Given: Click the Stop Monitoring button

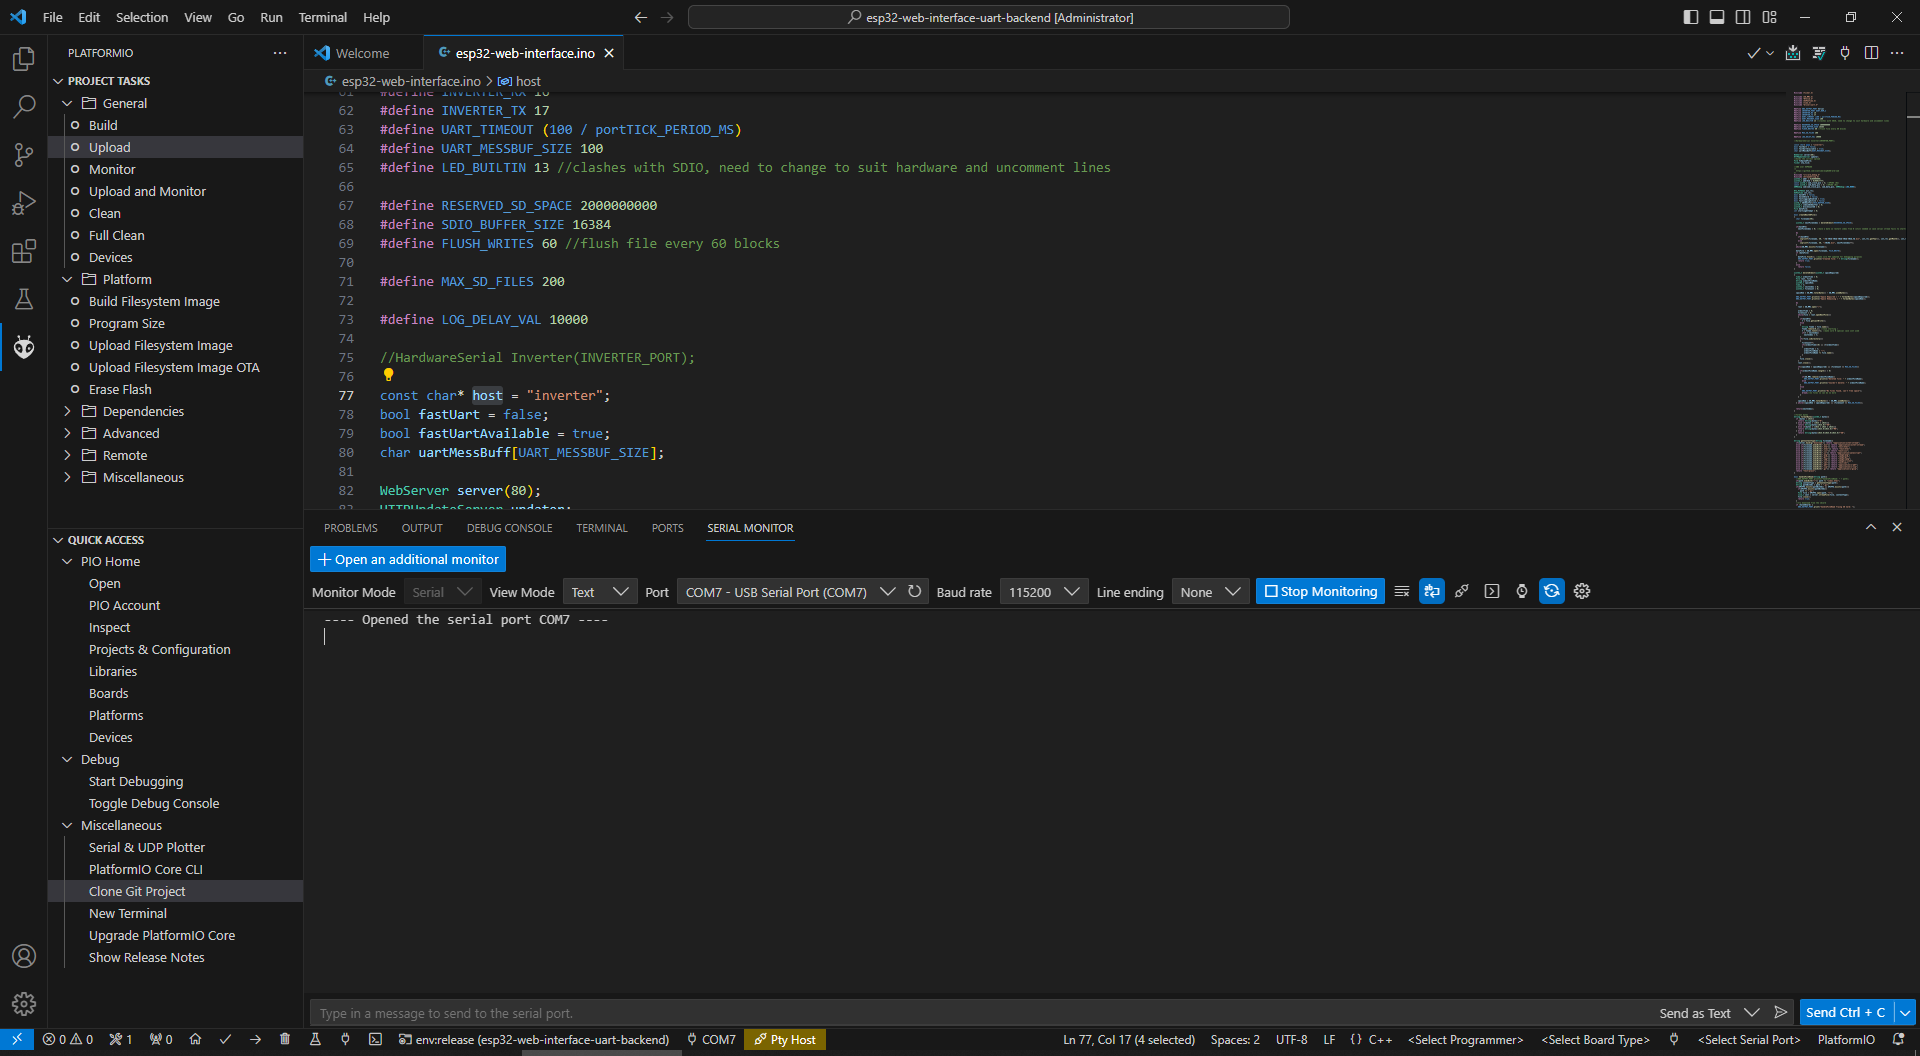Looking at the screenshot, I should click(x=1320, y=592).
